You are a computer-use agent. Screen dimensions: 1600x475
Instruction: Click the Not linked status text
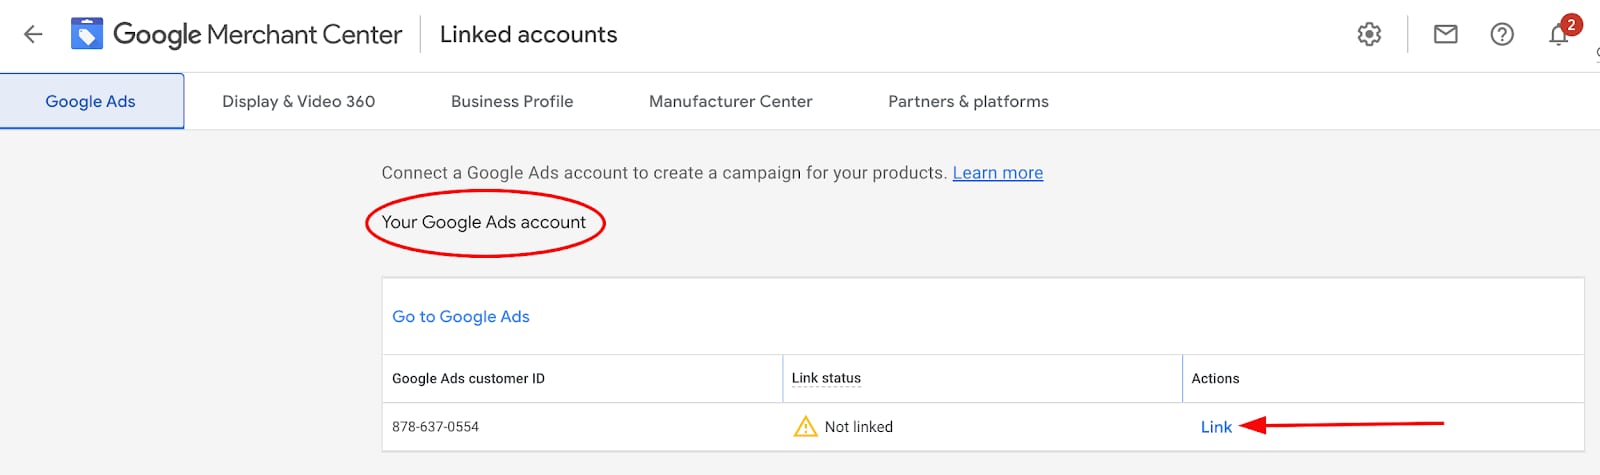point(858,427)
